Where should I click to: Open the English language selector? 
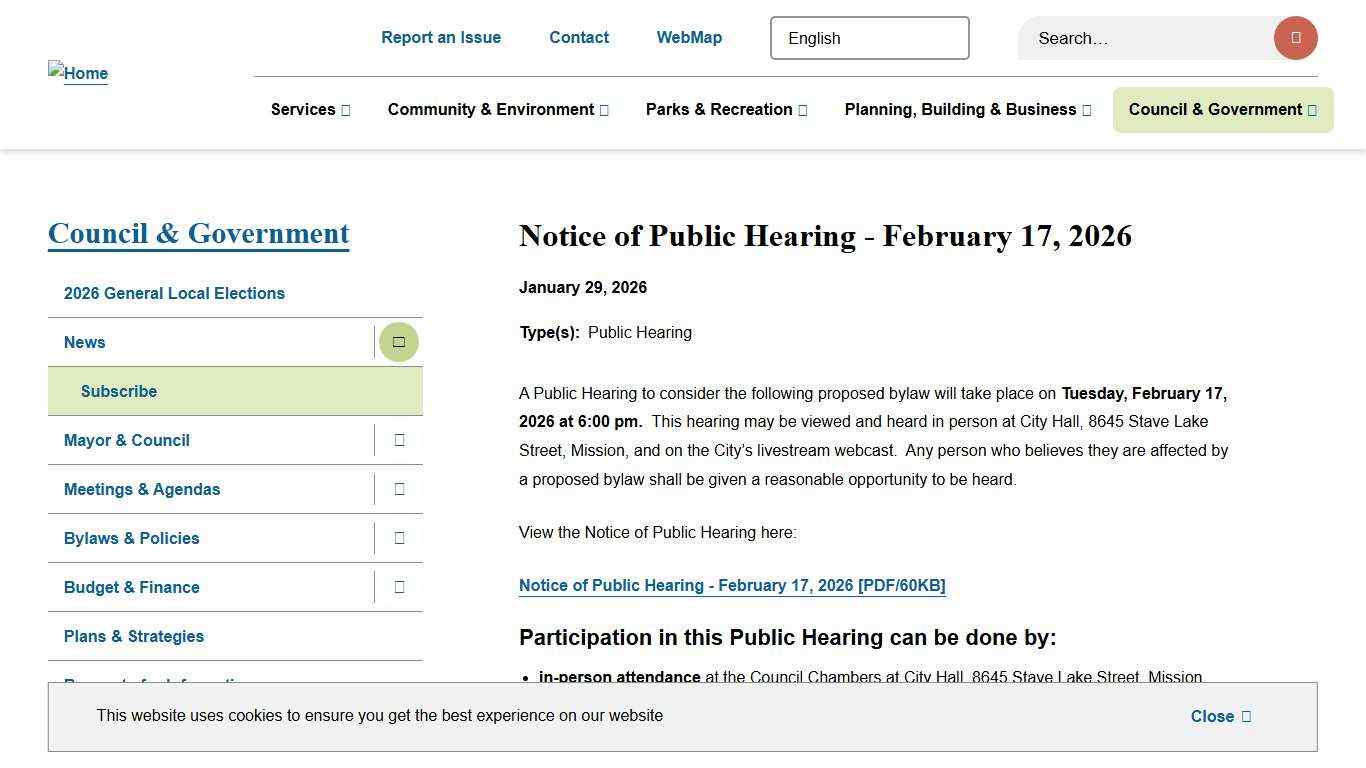[x=869, y=38]
